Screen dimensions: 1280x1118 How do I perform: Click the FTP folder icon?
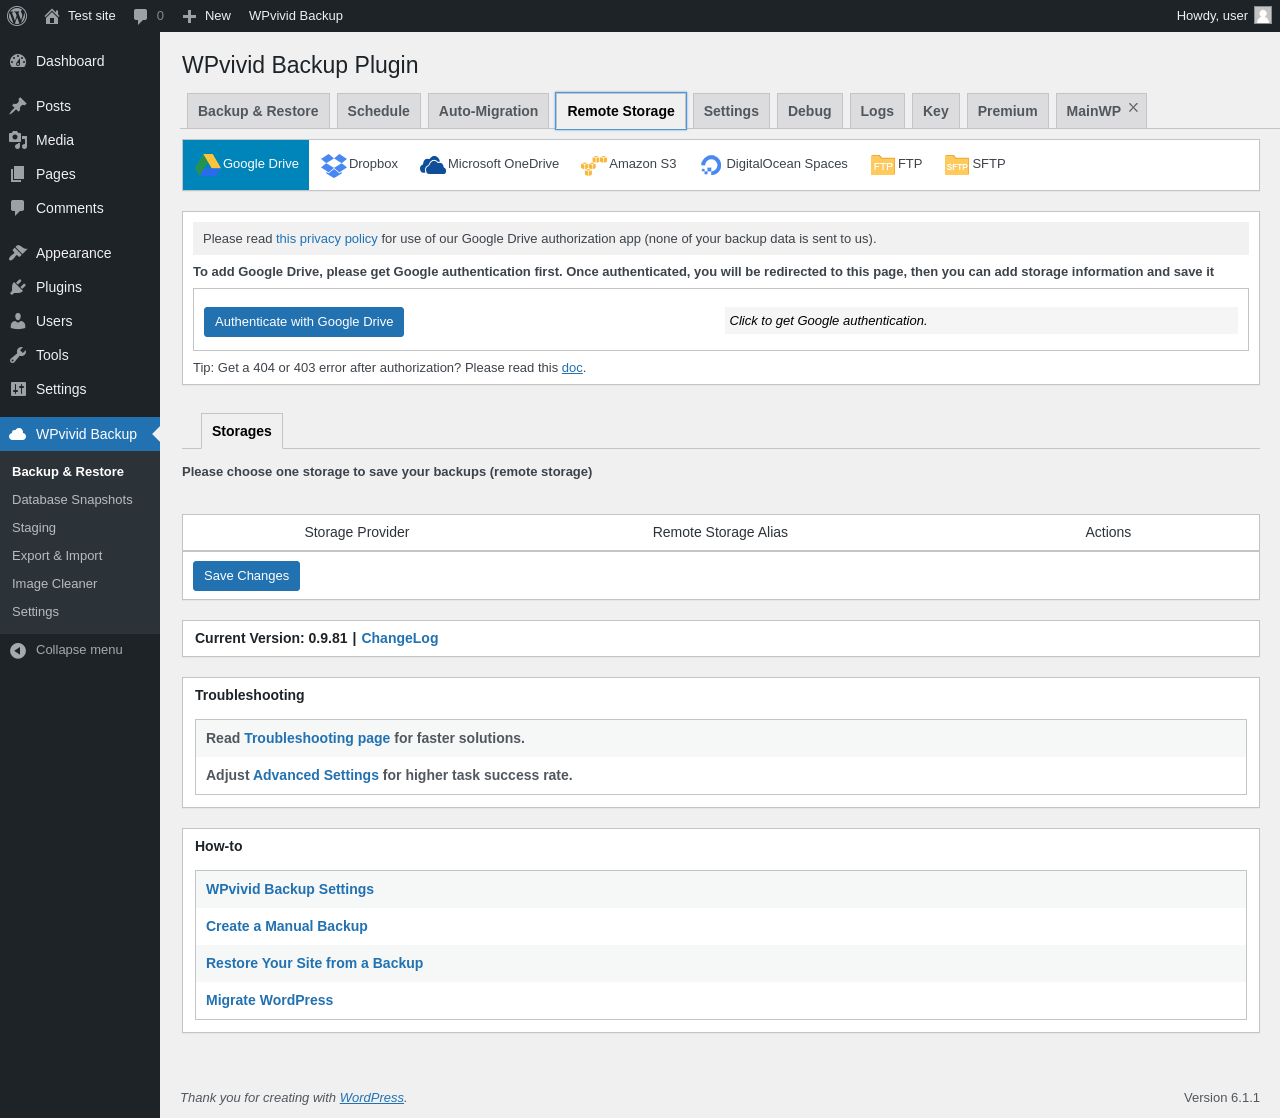click(x=882, y=165)
